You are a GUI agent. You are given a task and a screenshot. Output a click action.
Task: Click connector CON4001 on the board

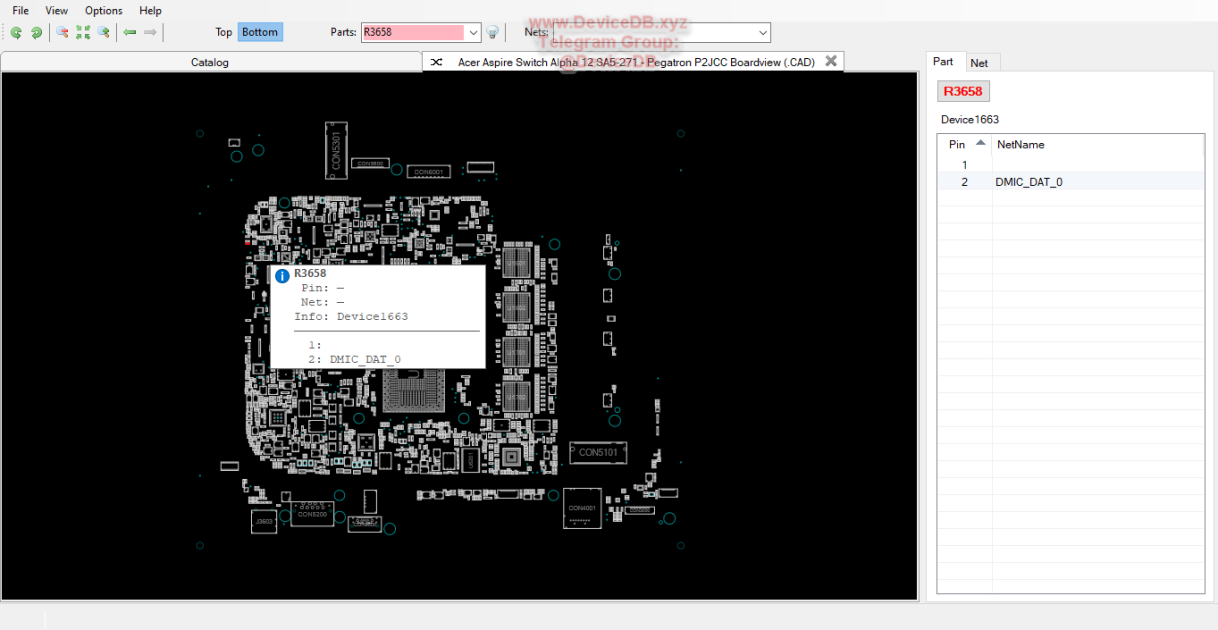click(582, 508)
